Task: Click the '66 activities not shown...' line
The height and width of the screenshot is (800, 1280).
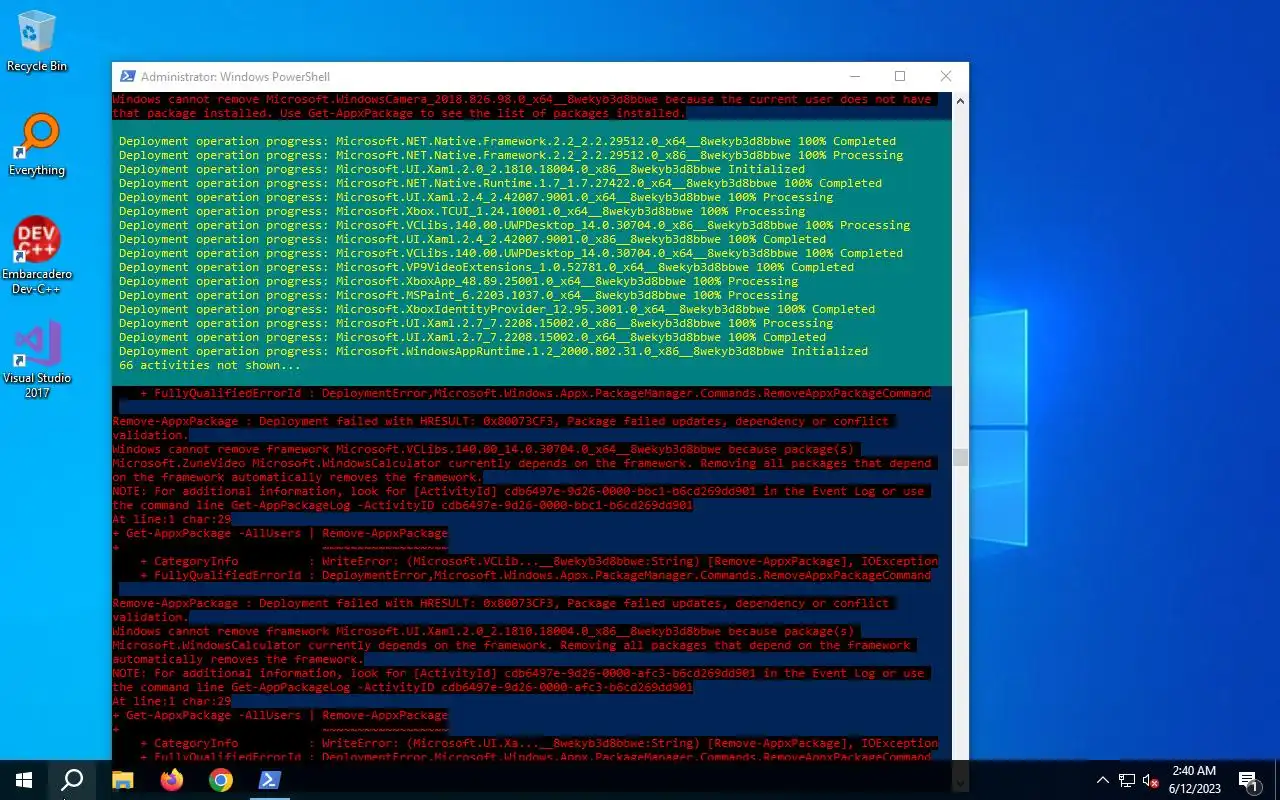Action: coord(210,365)
